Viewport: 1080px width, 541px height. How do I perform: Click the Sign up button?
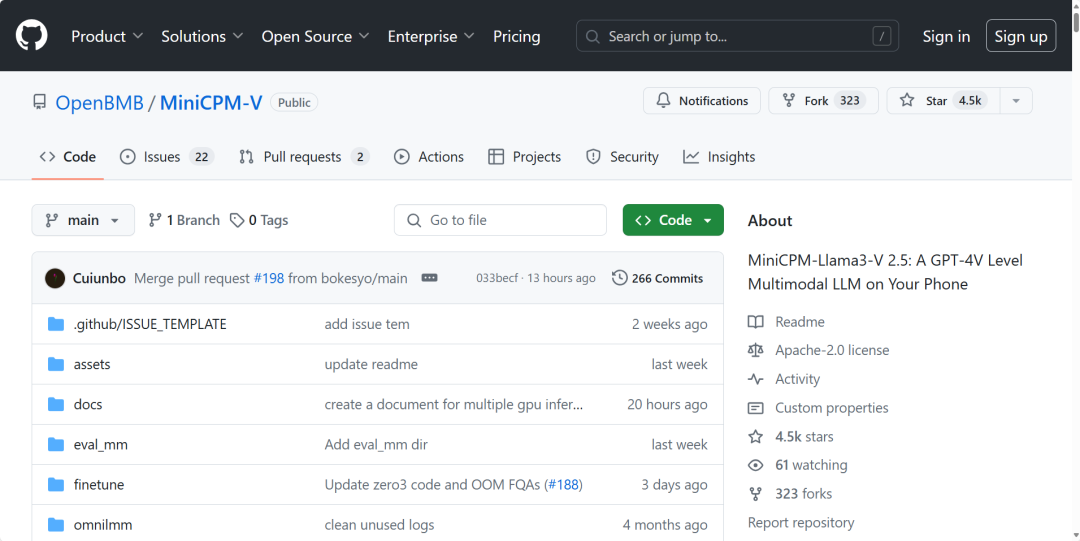click(x=1020, y=36)
